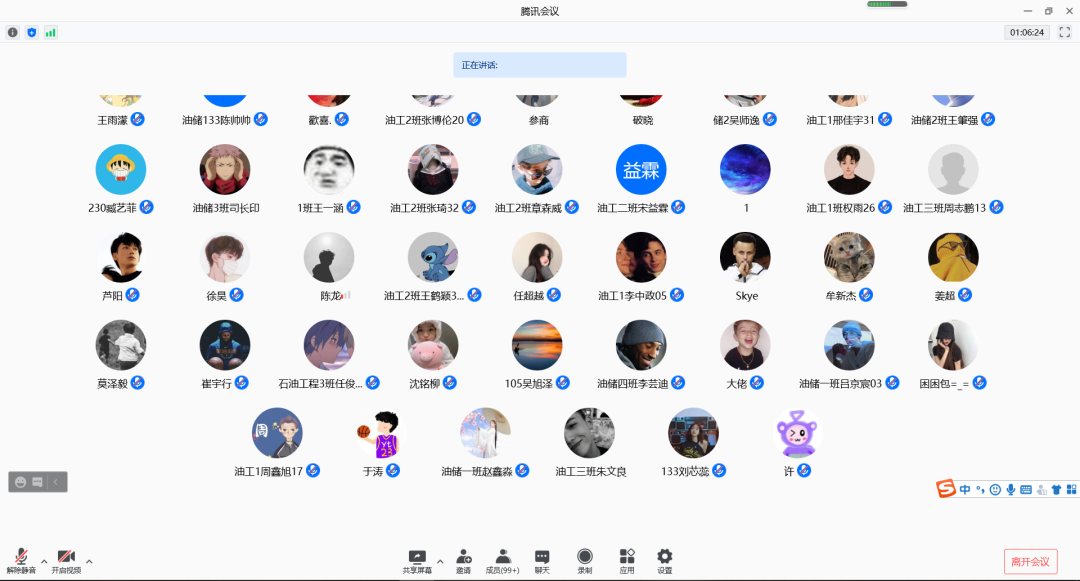1080x581 pixels.
Task: Open the Invite (邀请) option
Action: point(464,561)
